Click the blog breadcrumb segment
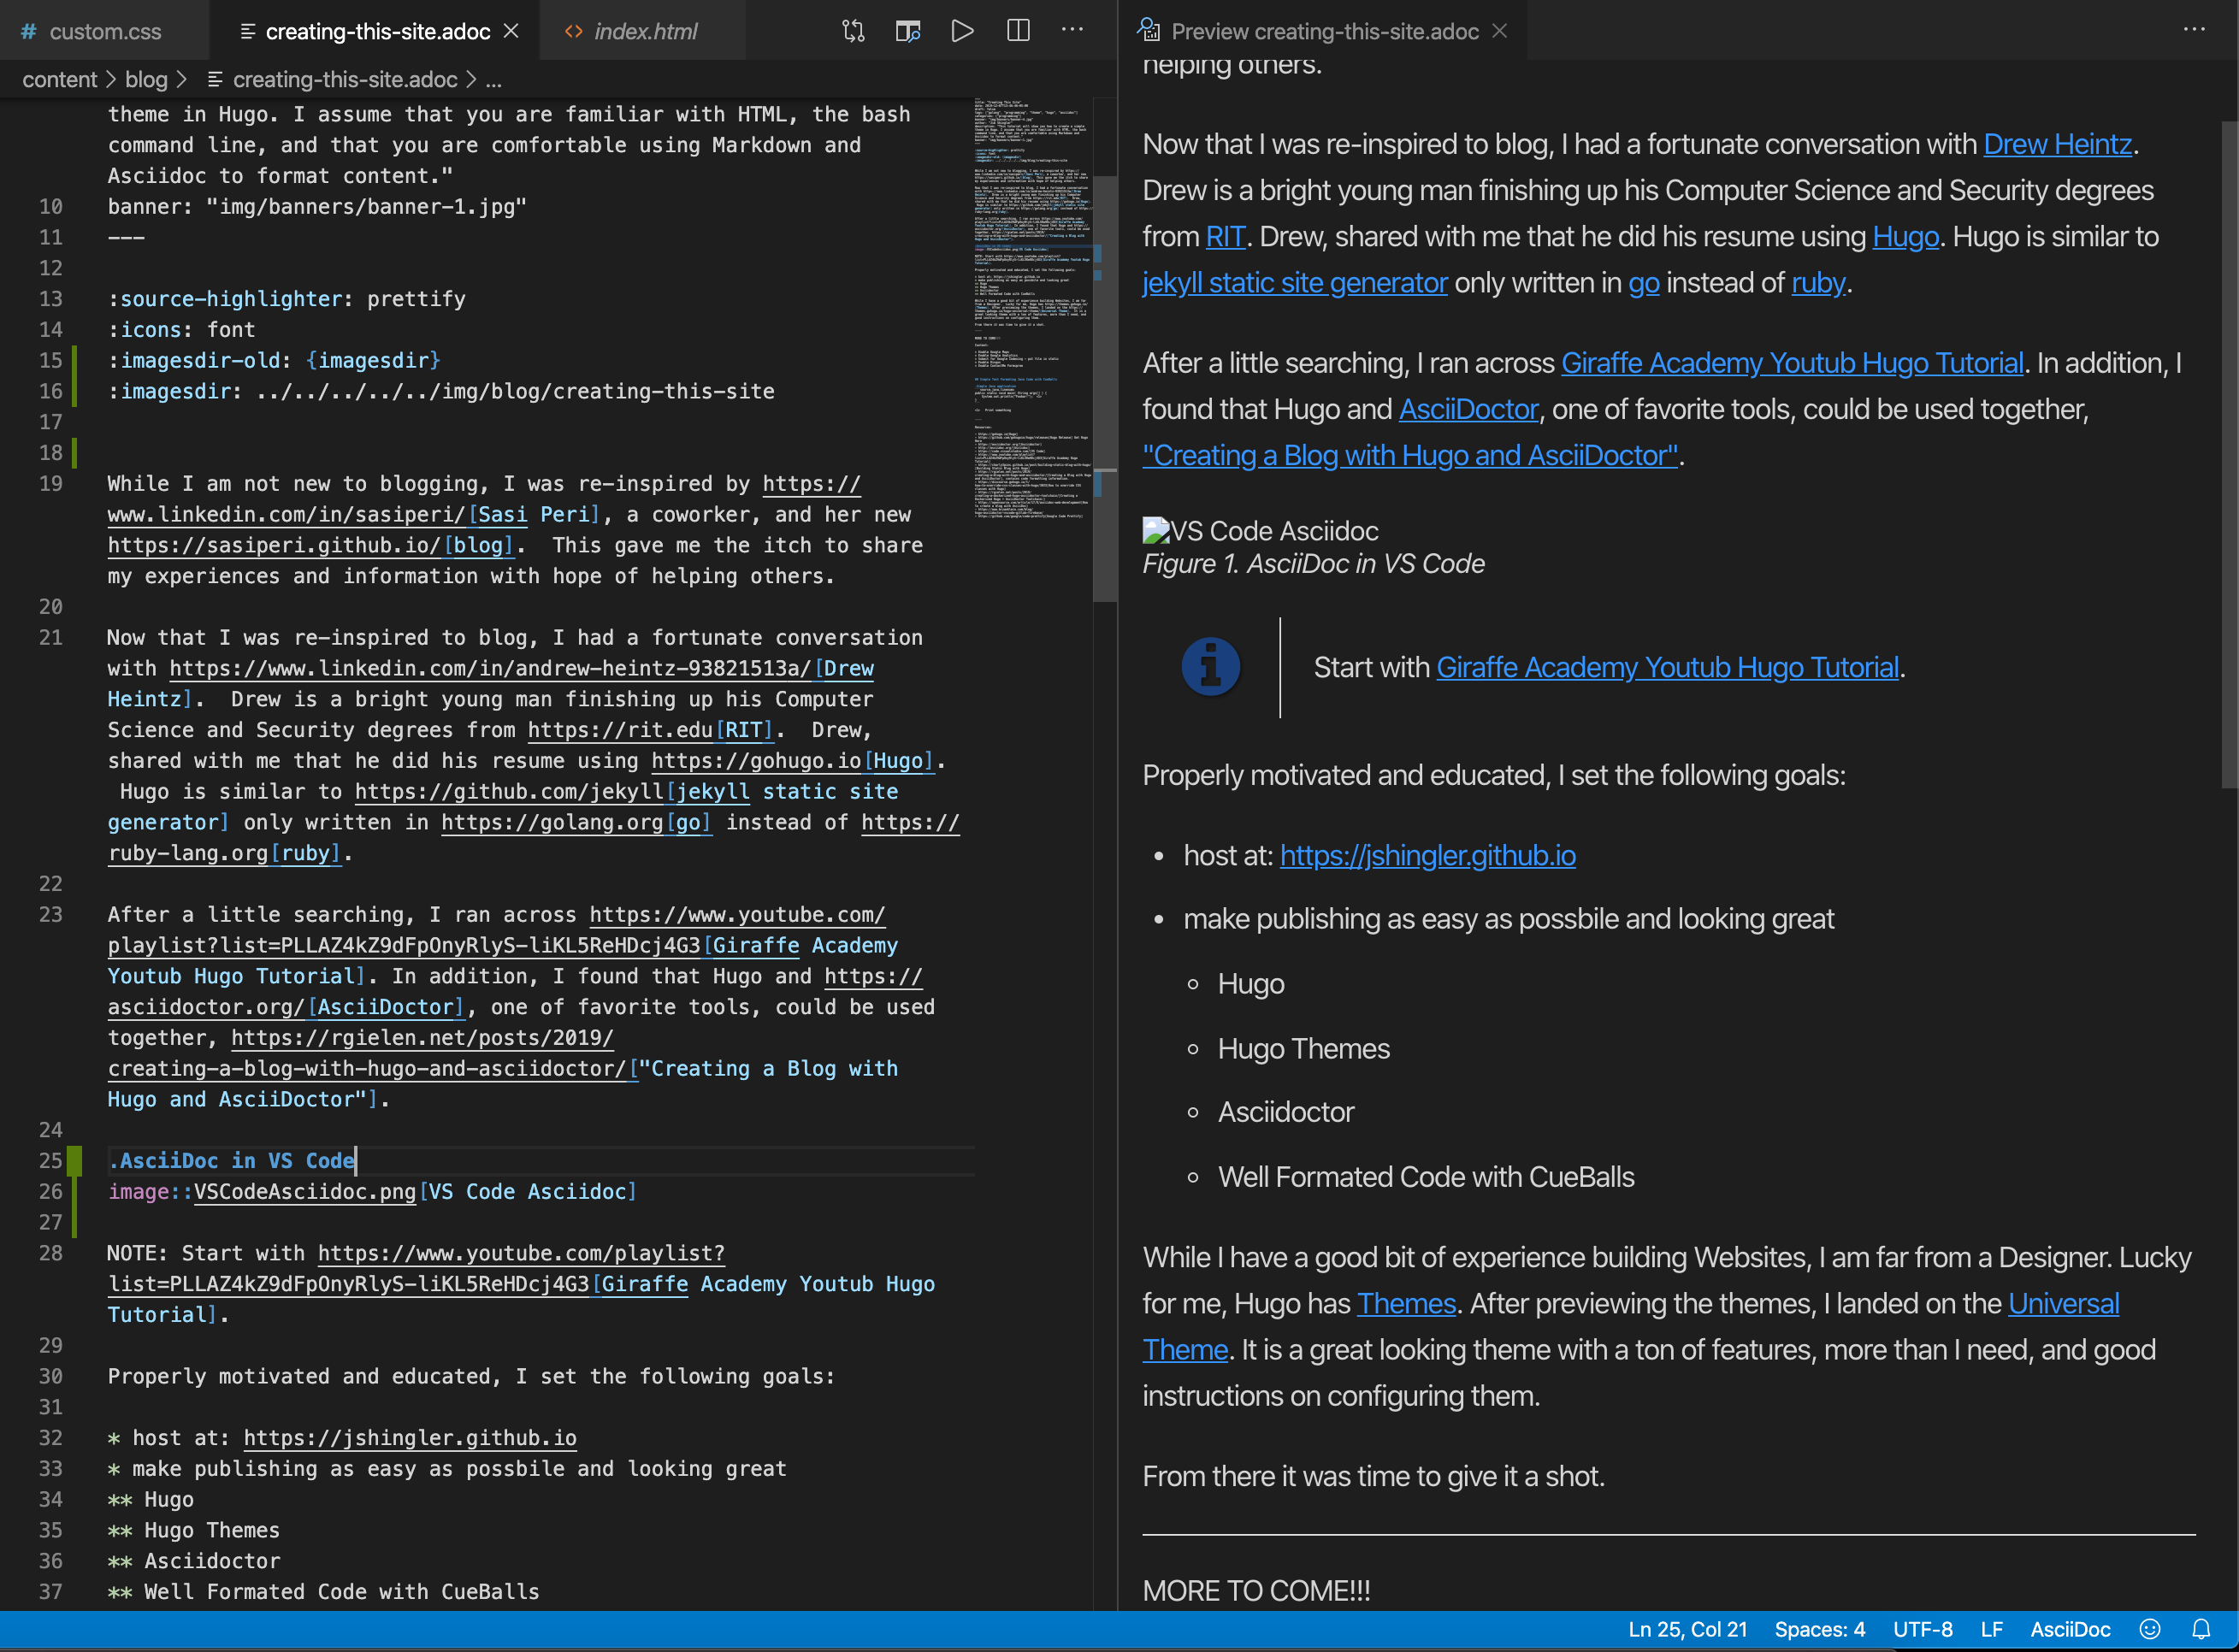 tap(146, 79)
